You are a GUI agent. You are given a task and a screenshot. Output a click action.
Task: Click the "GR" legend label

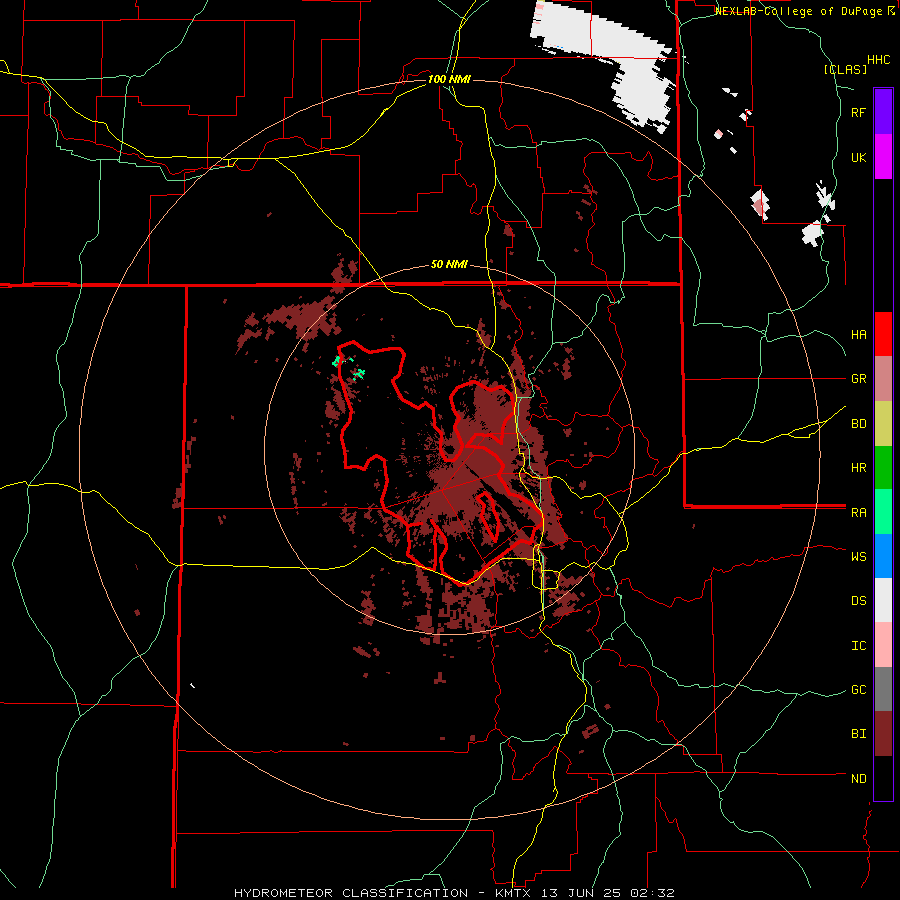click(858, 379)
